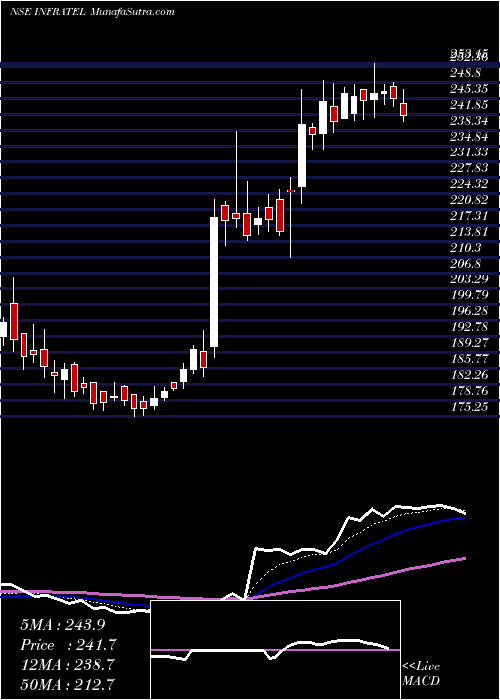Click the 182.26 price label
500x700 pixels.
[469, 374]
